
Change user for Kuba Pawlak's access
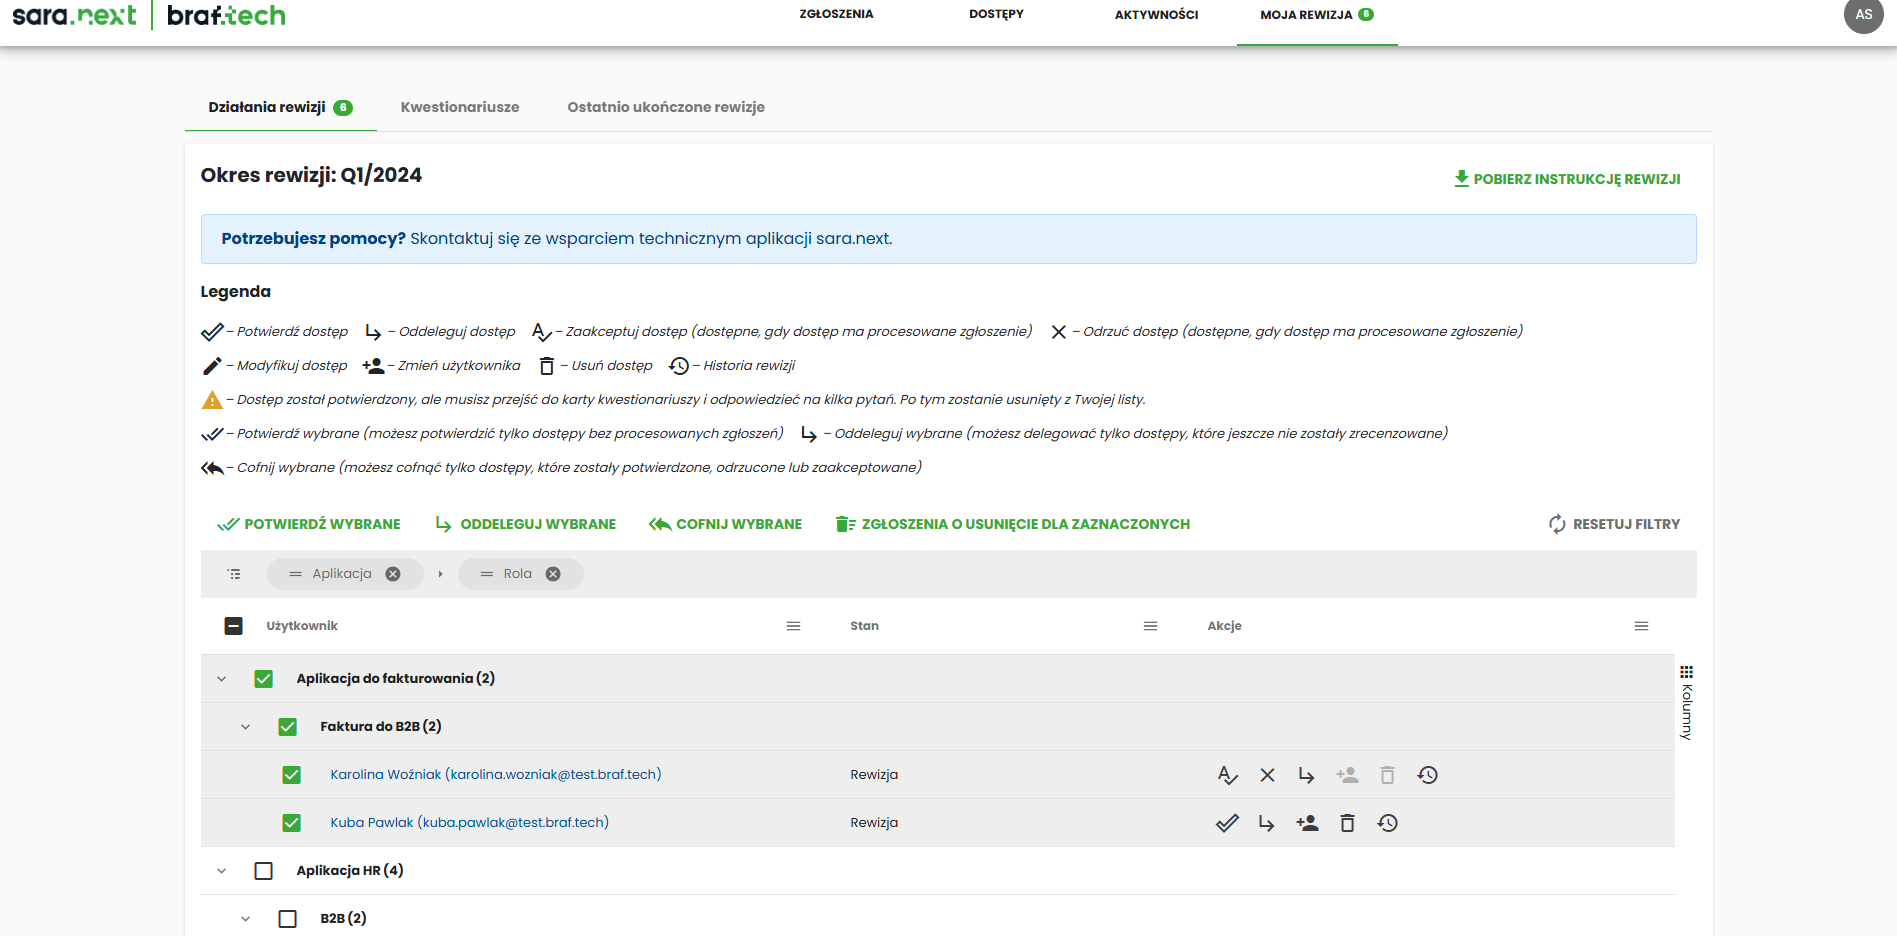pyautogui.click(x=1307, y=823)
